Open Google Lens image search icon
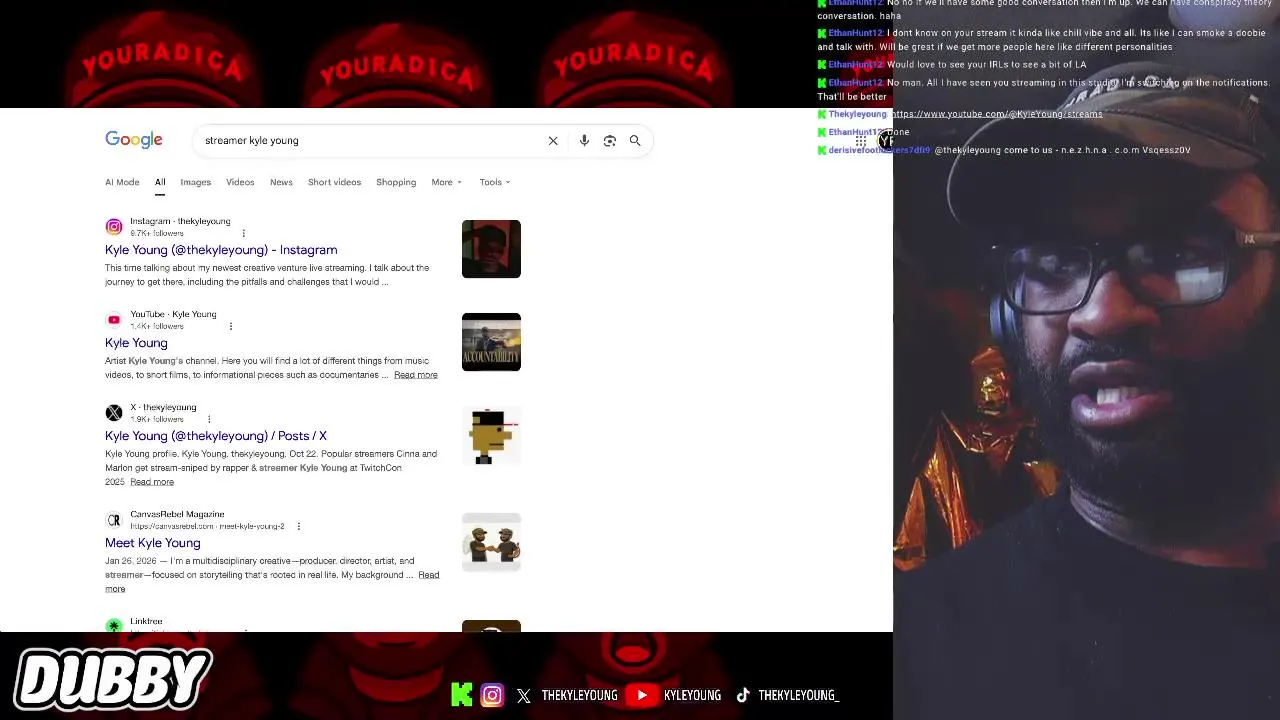1280x720 pixels. tap(610, 141)
